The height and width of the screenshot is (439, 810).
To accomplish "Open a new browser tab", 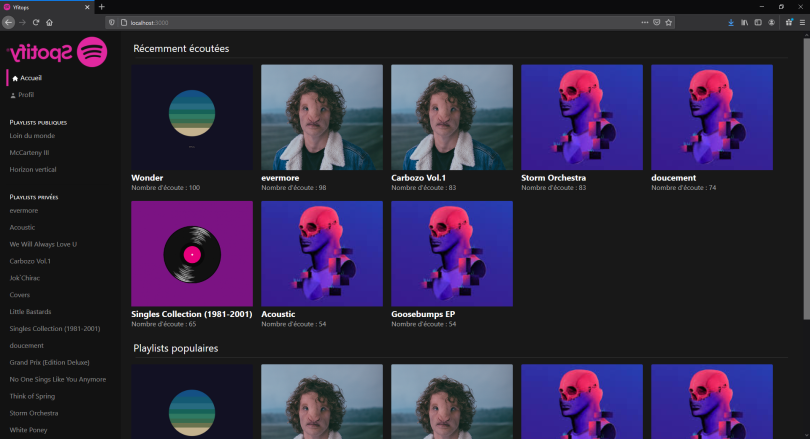I will (x=101, y=7).
